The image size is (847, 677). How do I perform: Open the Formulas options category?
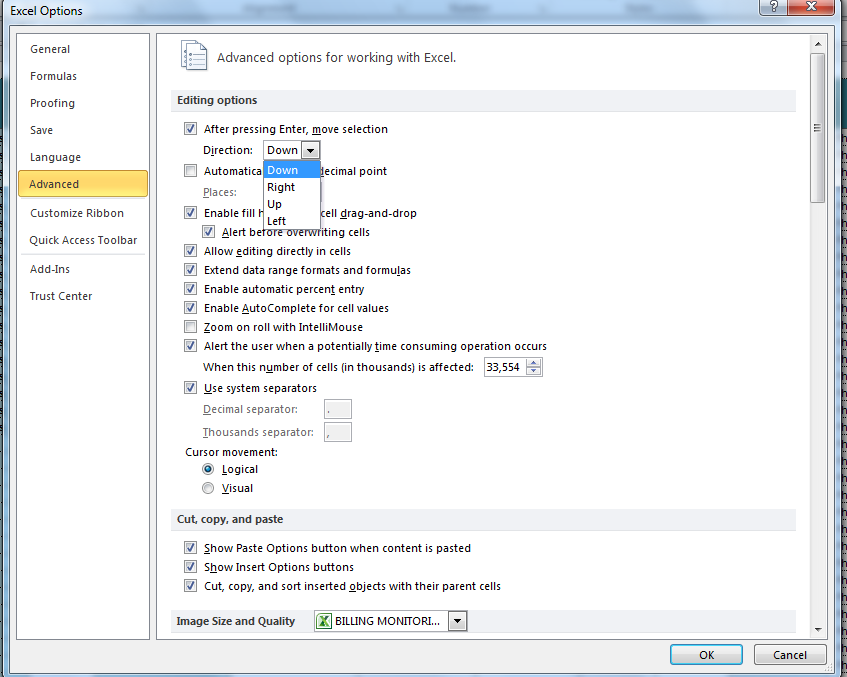coord(83,76)
